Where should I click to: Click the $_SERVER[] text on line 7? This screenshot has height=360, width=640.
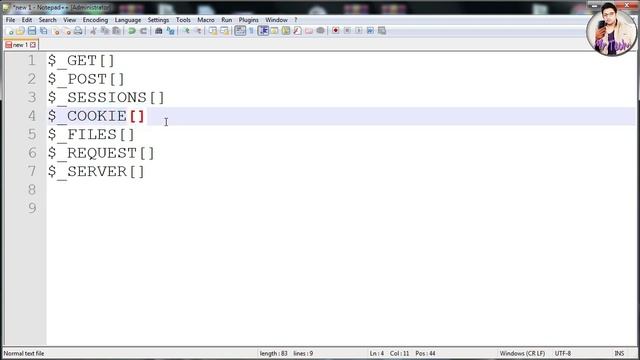(x=96, y=171)
